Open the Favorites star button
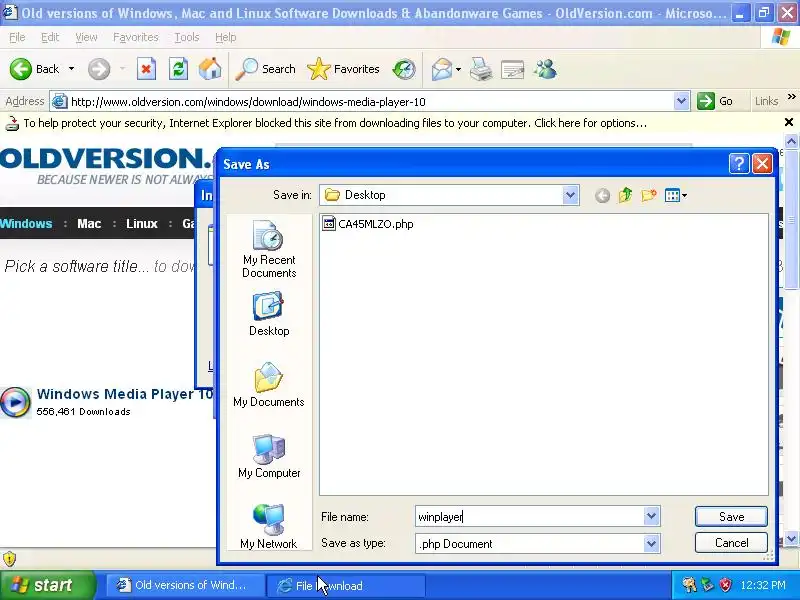The image size is (800, 600). coord(343,69)
